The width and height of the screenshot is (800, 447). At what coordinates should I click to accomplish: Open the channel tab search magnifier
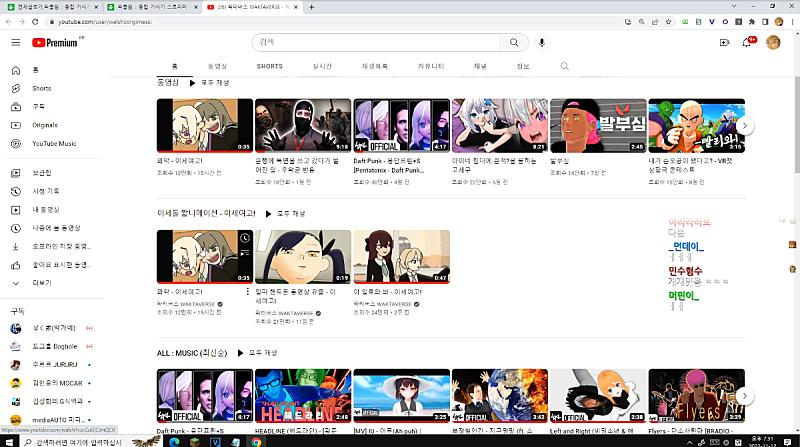(x=564, y=66)
